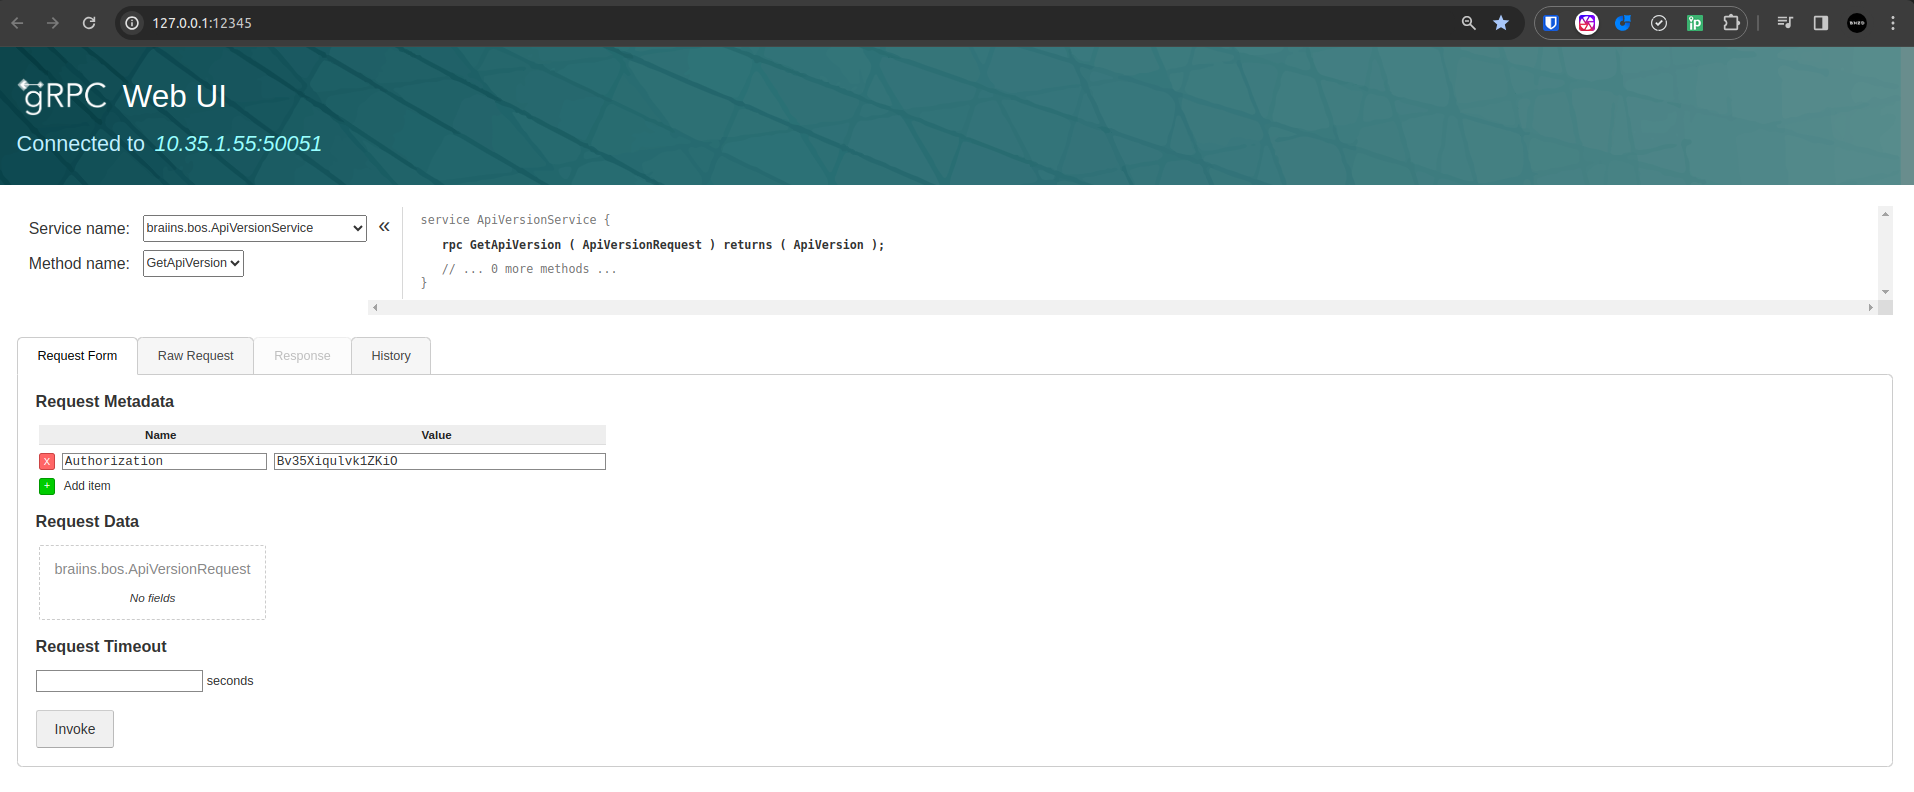This screenshot has height=792, width=1914.
Task: Collapse the service description with double chevron
Action: tap(384, 227)
